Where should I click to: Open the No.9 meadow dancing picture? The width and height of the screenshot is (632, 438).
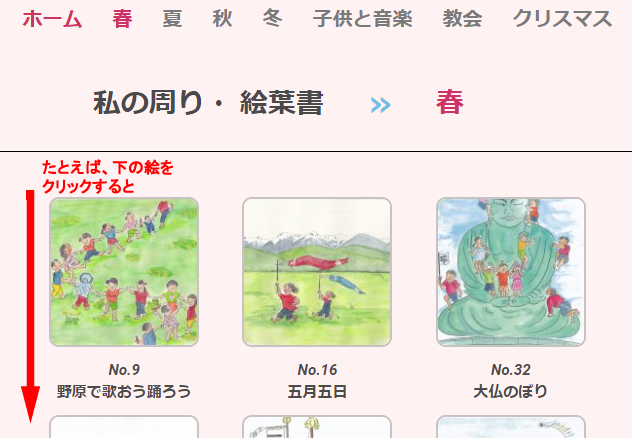click(x=124, y=272)
